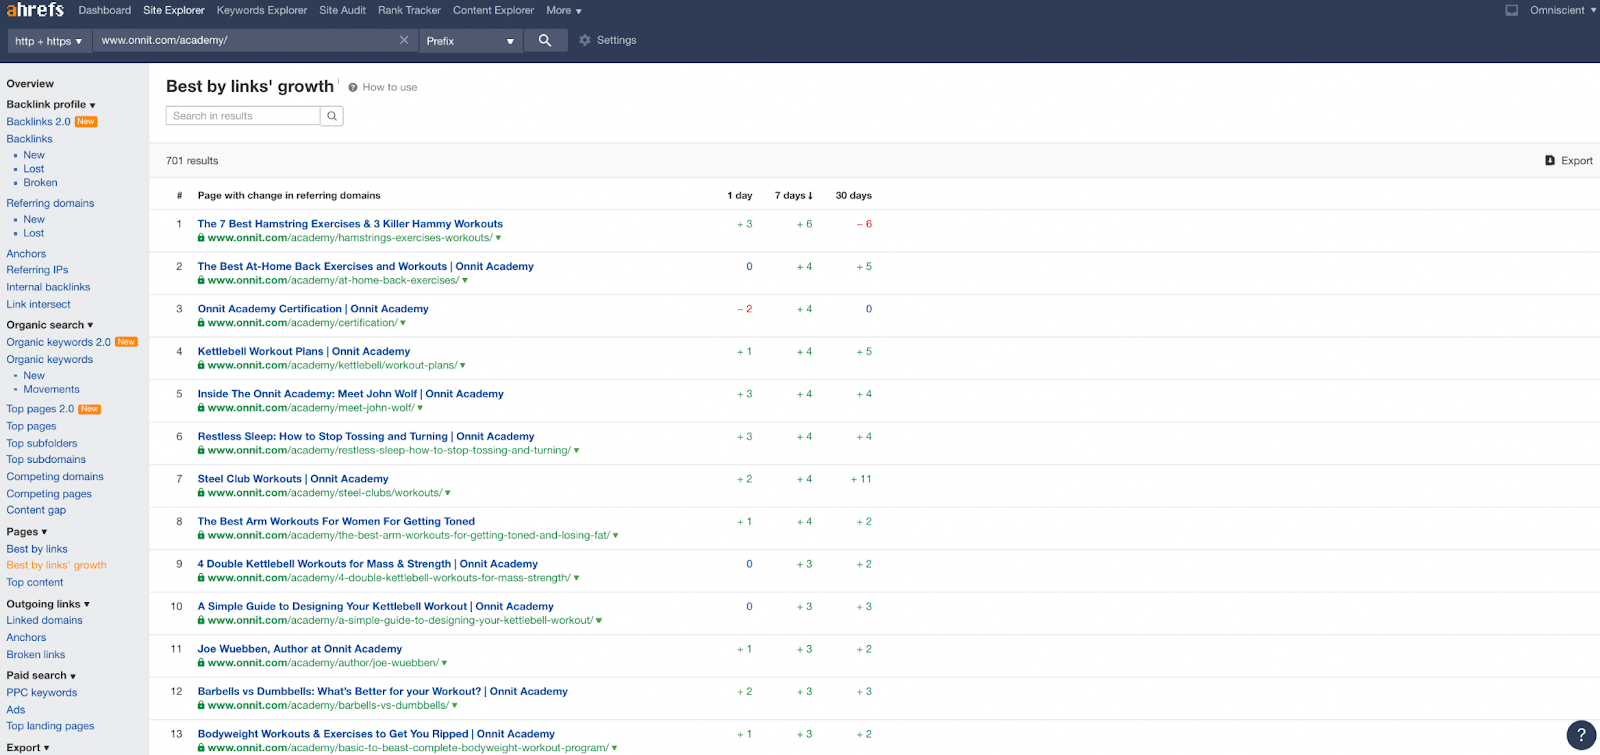Collapse the Pages section in sidebar
This screenshot has width=1600, height=755.
click(27, 532)
